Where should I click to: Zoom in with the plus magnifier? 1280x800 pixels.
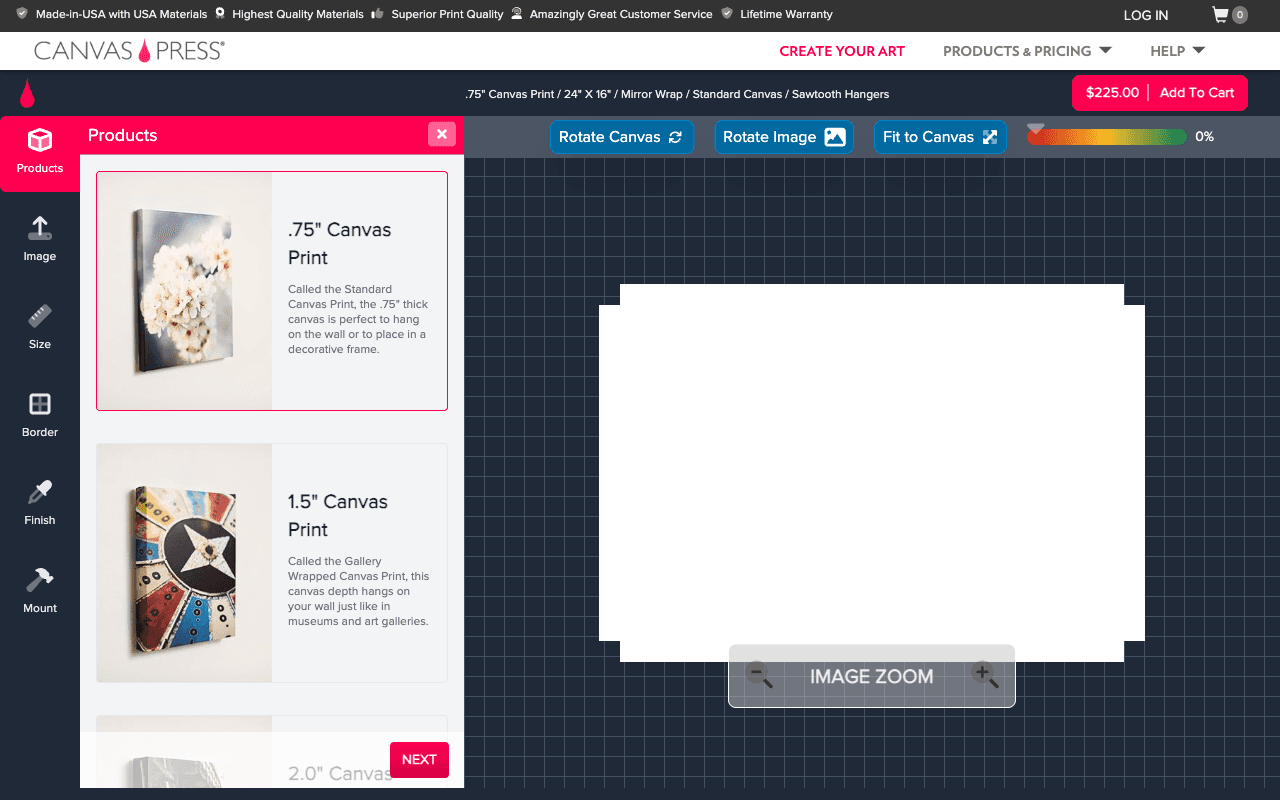point(985,676)
